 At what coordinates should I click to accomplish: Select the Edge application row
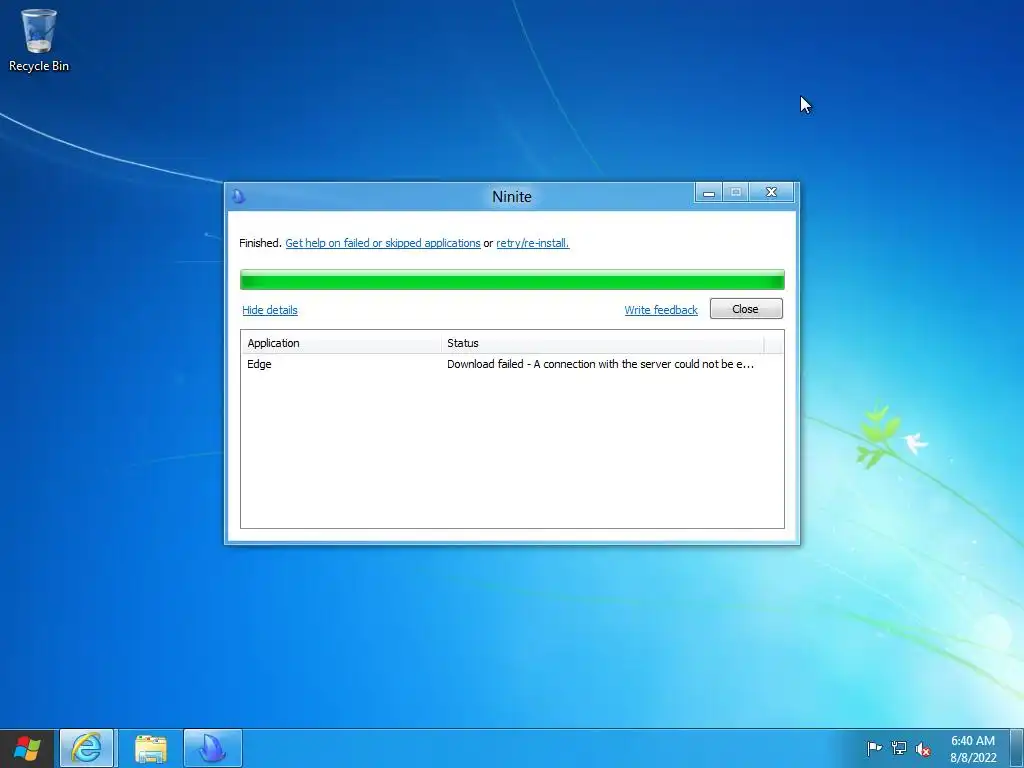[x=512, y=364]
